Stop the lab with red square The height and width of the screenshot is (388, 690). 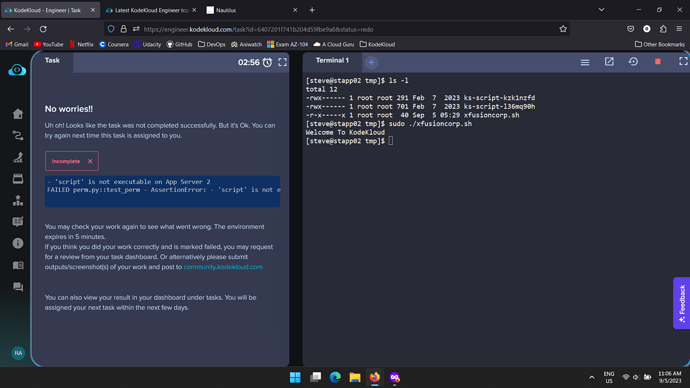coord(657,62)
